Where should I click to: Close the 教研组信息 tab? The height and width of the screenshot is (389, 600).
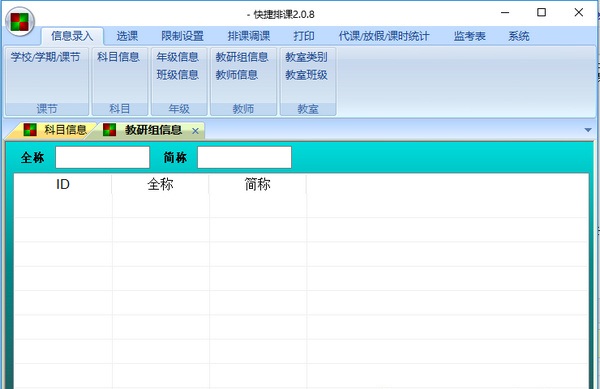coord(195,131)
